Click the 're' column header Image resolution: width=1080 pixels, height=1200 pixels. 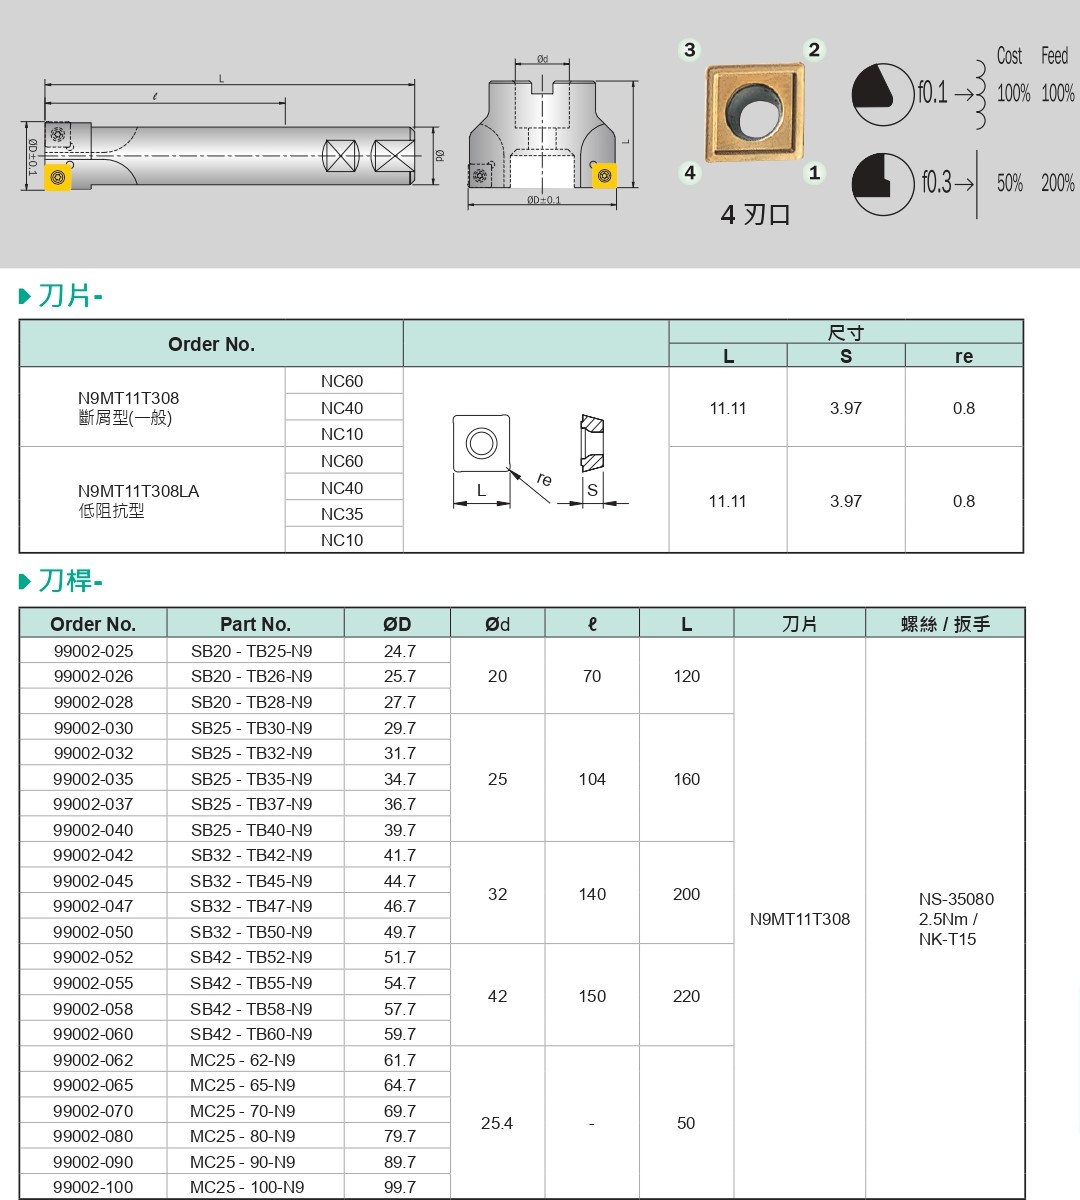[964, 356]
